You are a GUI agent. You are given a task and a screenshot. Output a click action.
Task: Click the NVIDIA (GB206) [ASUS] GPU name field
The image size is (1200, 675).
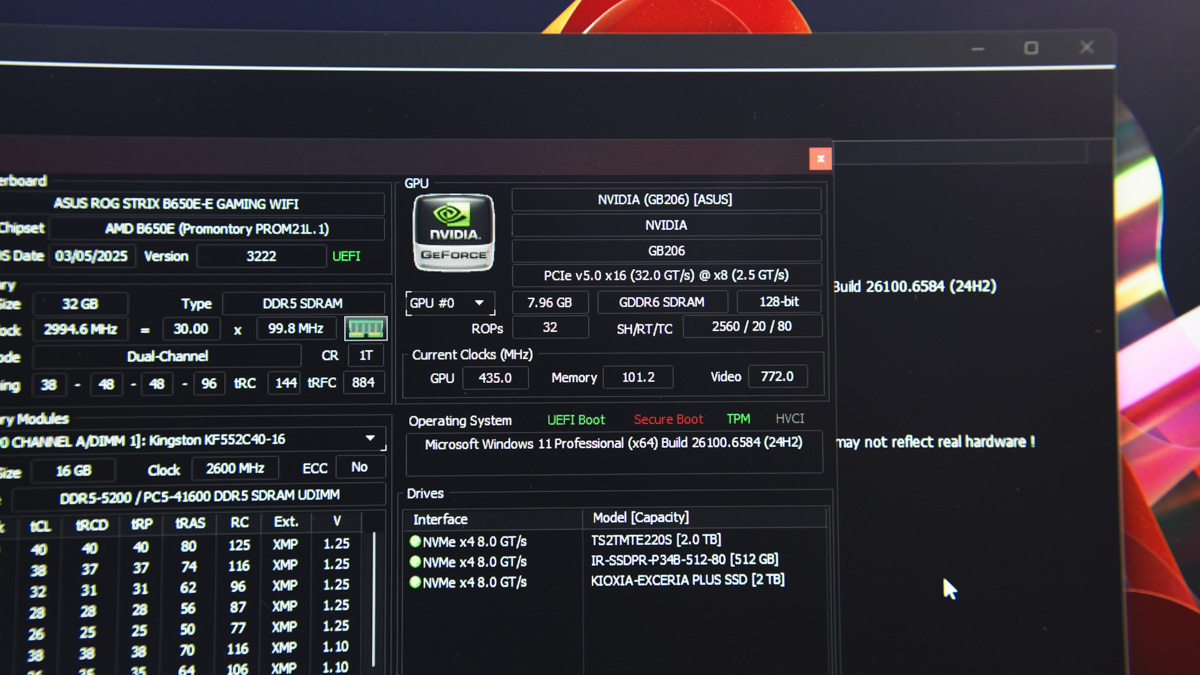click(x=666, y=199)
